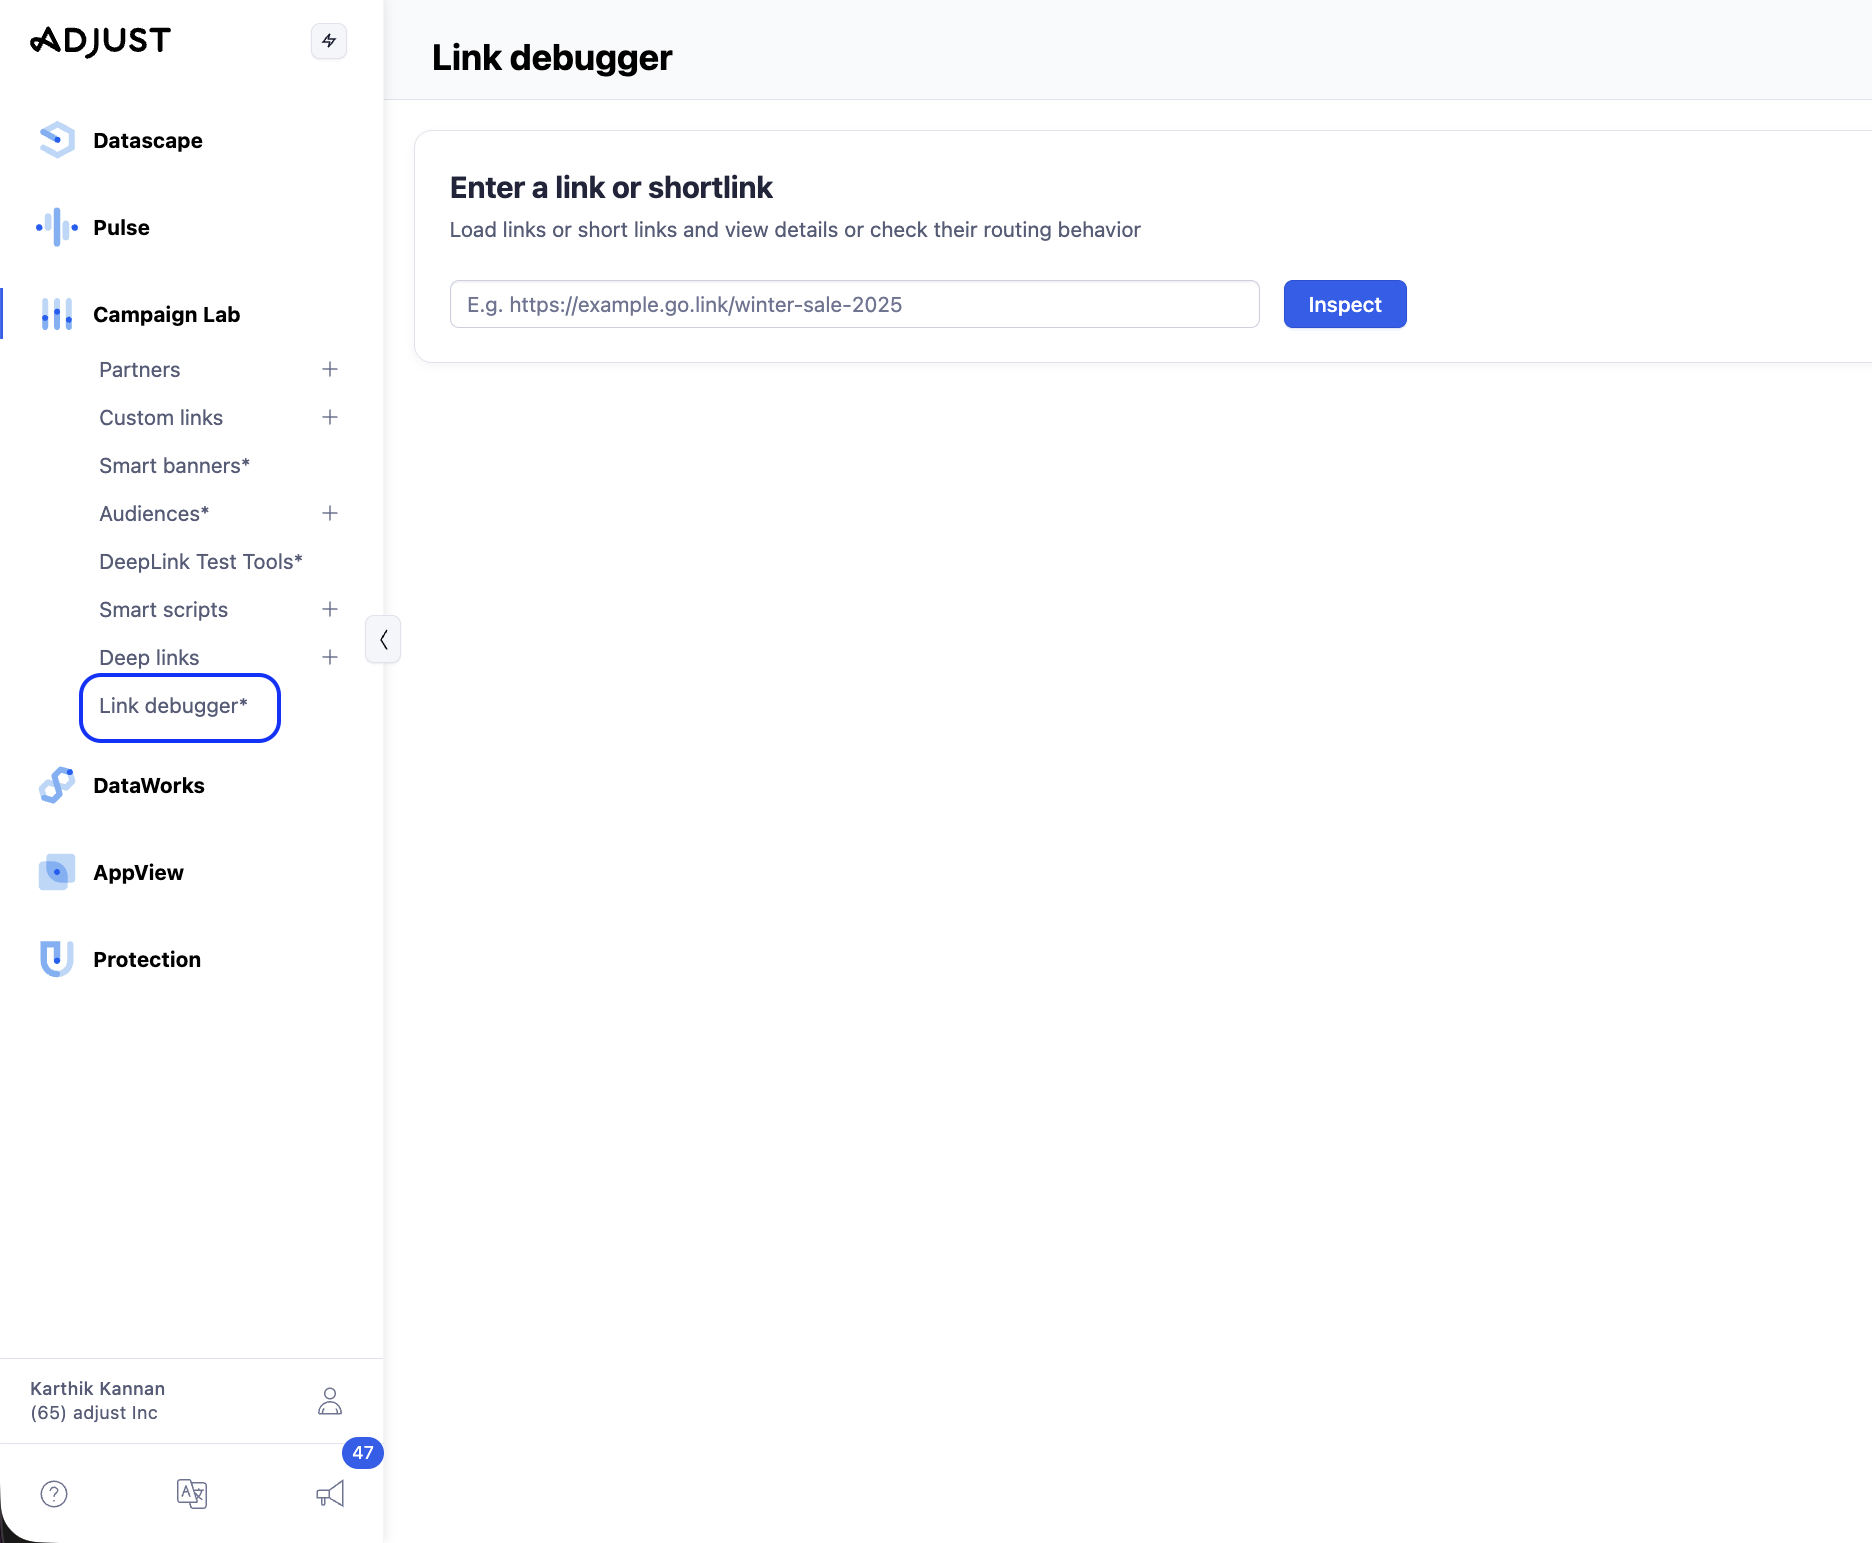Viewport: 1872px width, 1543px height.
Task: Go to Custom links
Action: (x=161, y=418)
